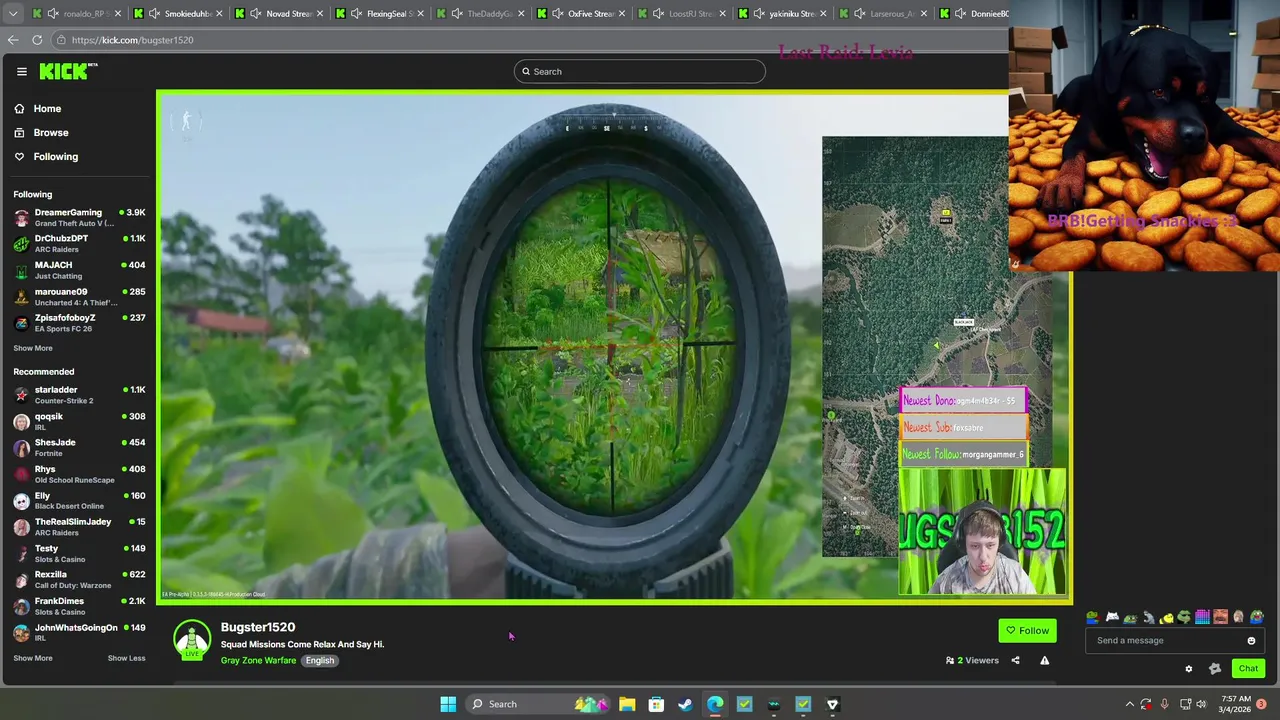Open the volume control in tray
1280x720 pixels.
[x=1203, y=704]
